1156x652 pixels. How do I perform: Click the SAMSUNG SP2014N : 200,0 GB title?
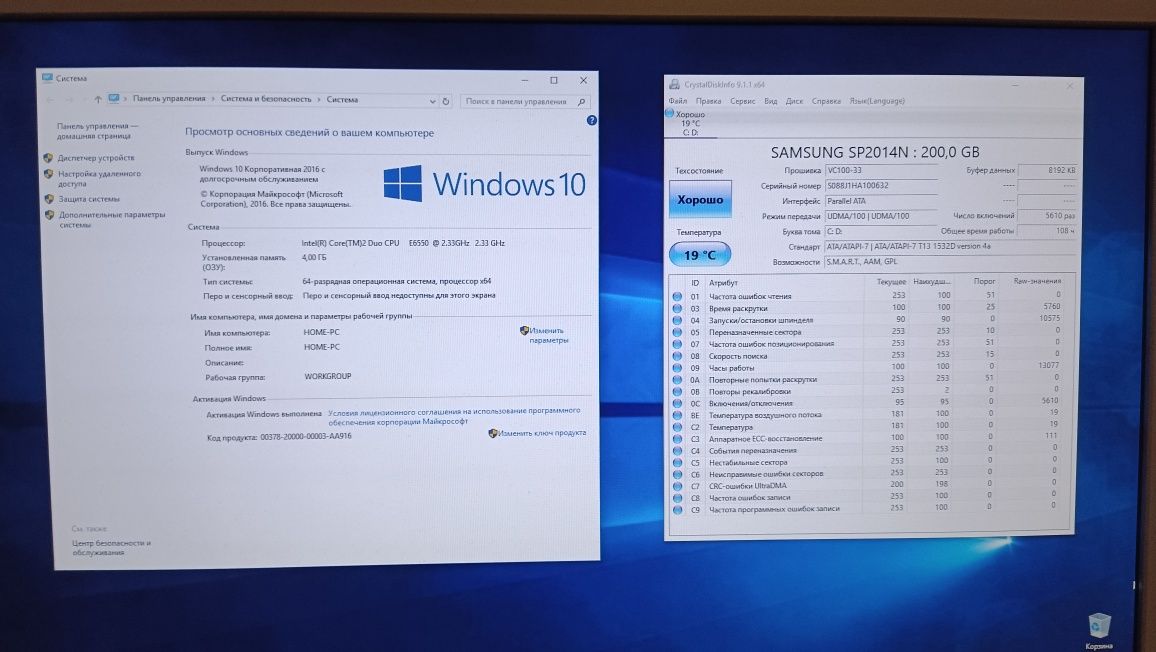[874, 153]
